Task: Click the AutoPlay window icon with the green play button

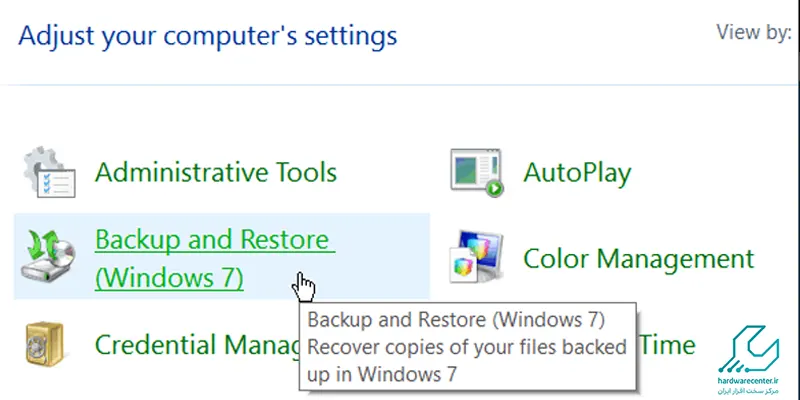Action: (x=477, y=172)
